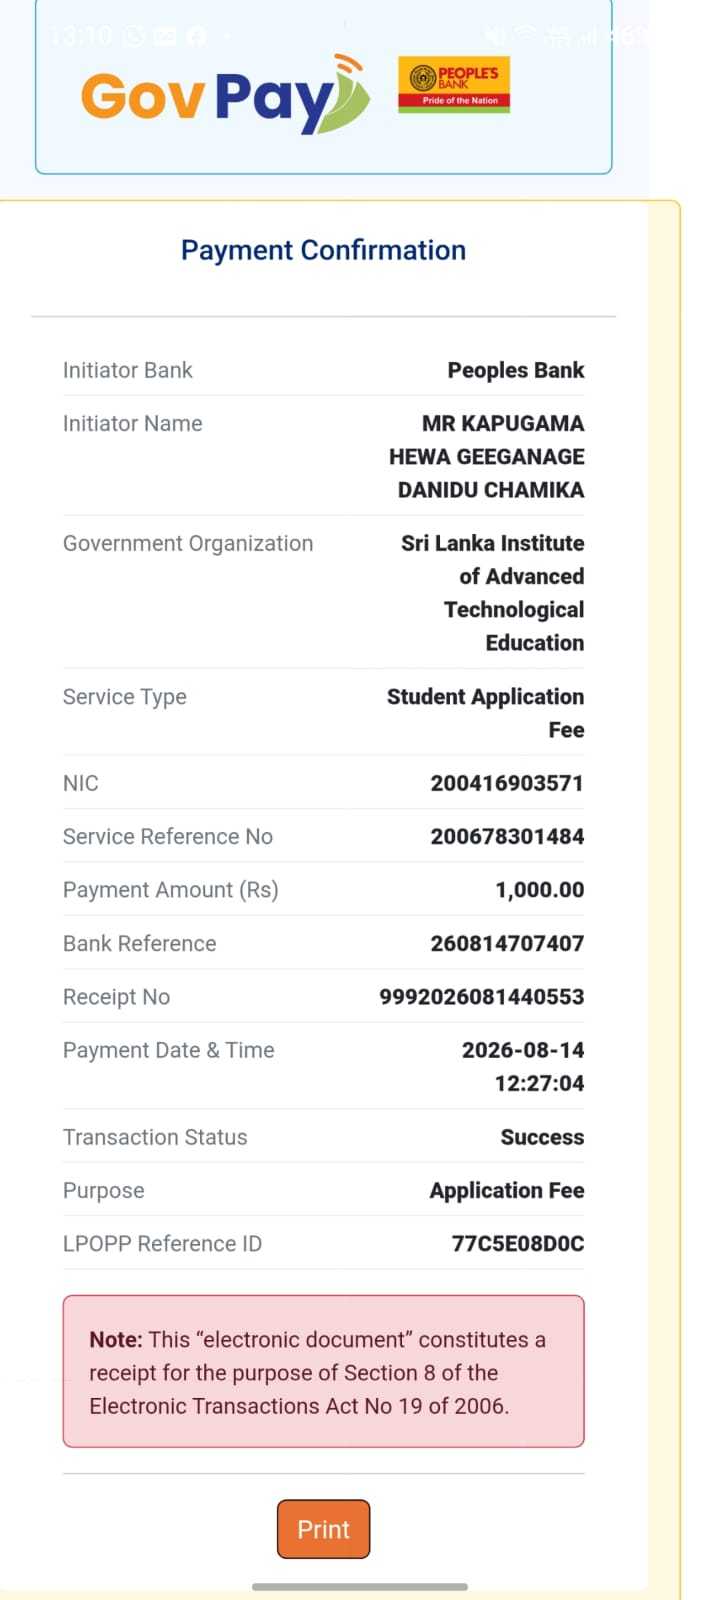This screenshot has height=1600, width=720.
Task: Tap the Wi-Fi status icon
Action: pos(525,36)
